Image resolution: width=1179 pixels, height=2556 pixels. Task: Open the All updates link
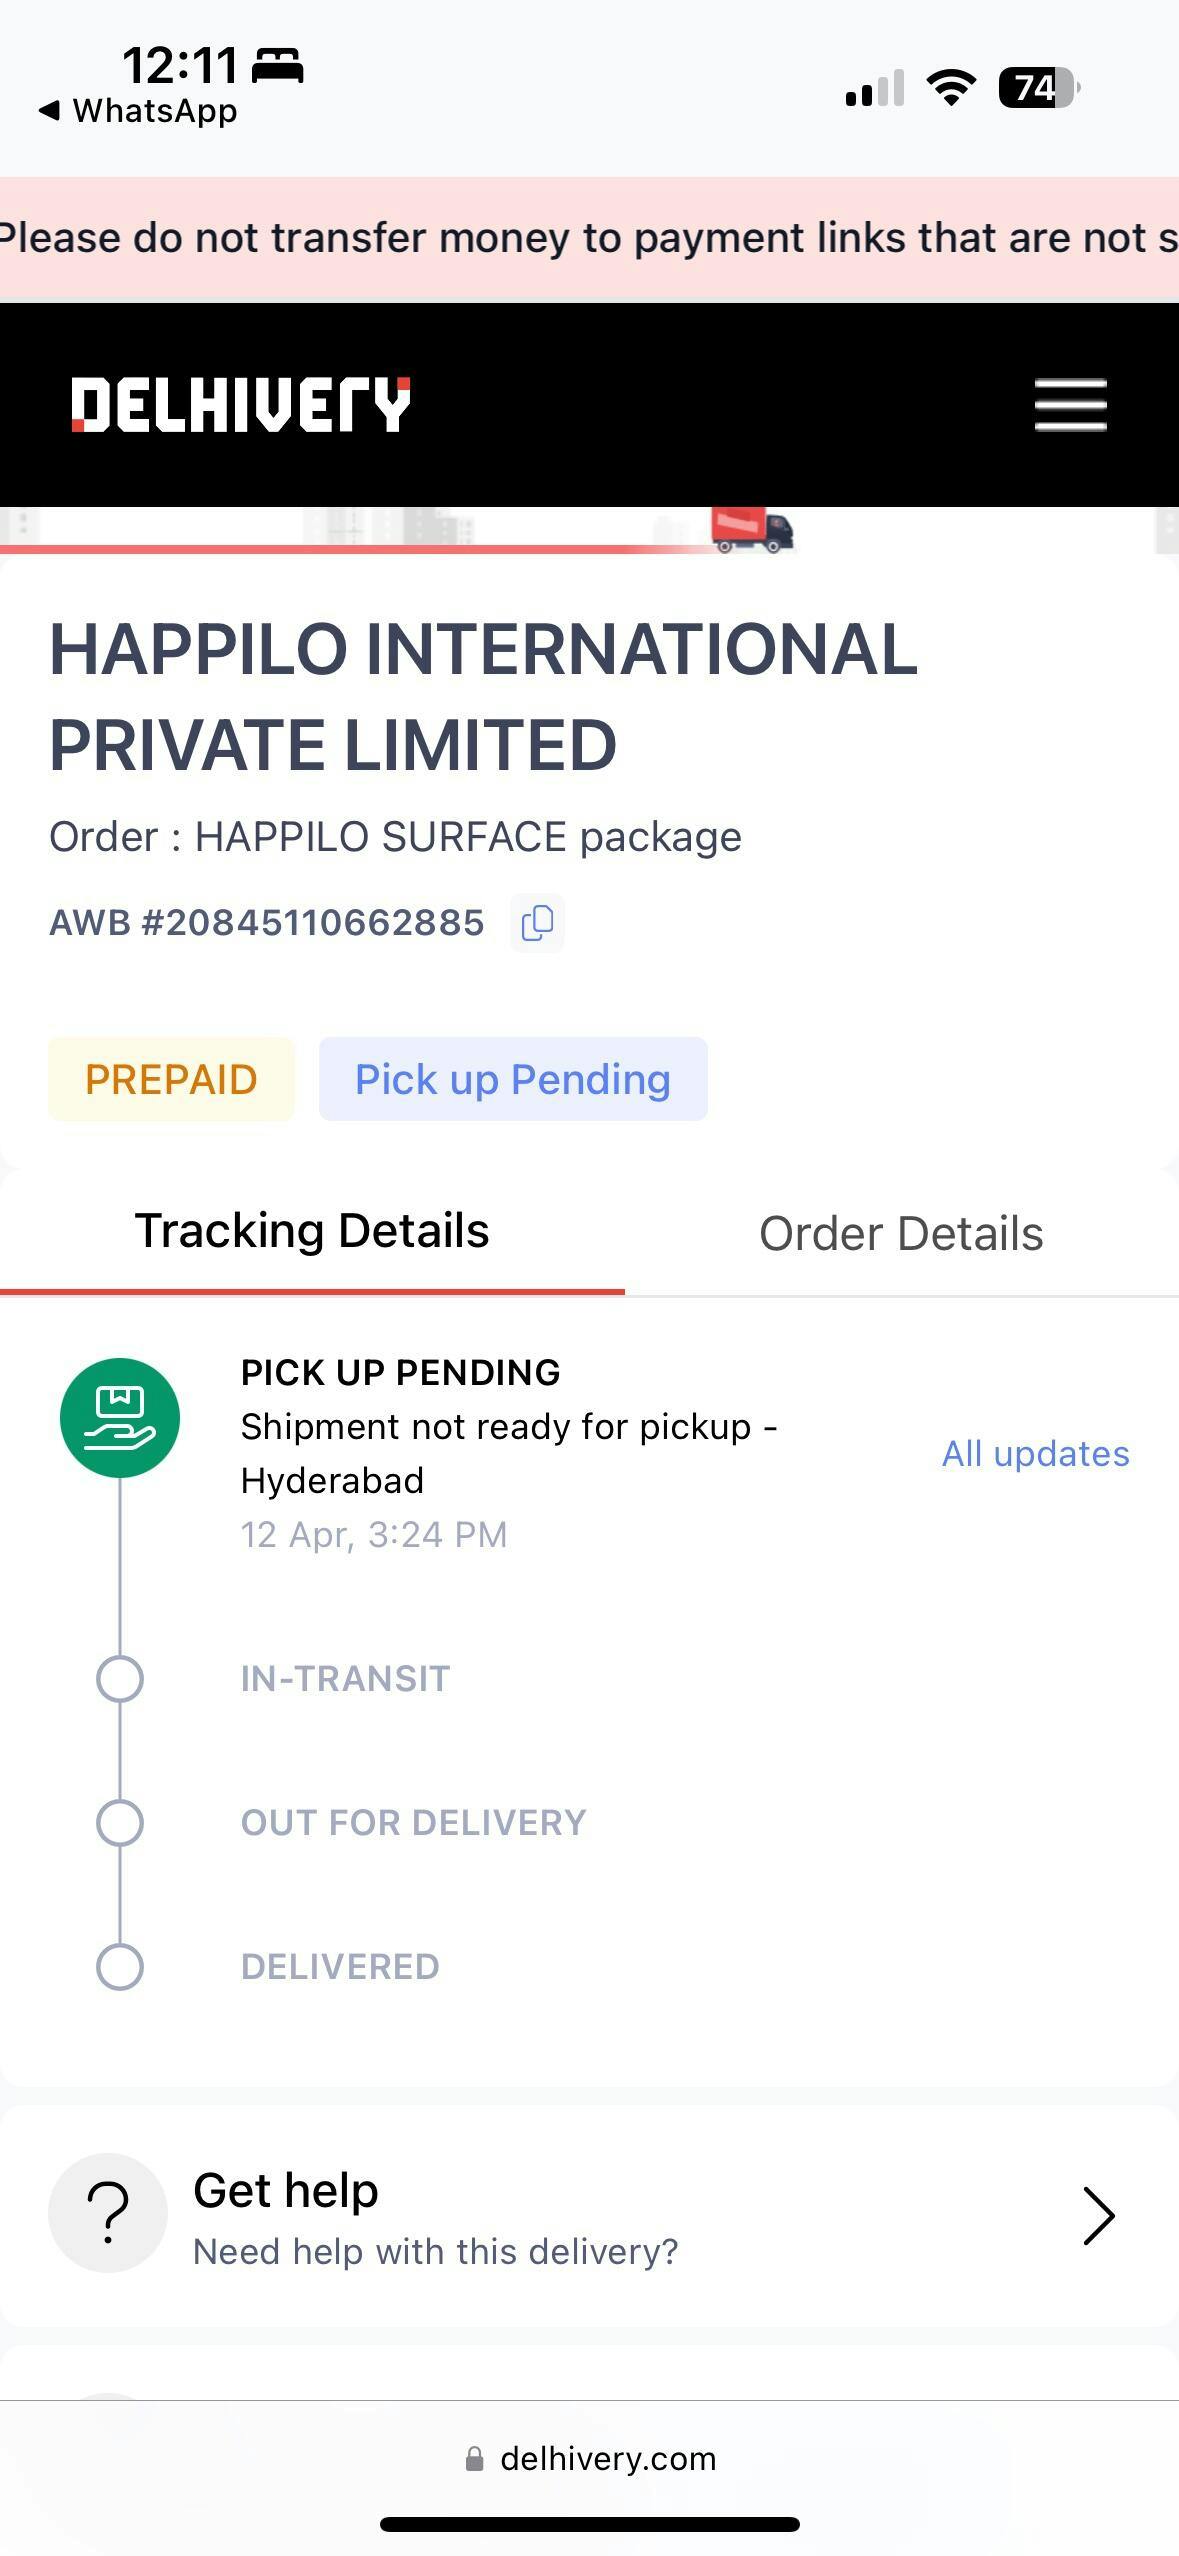pyautogui.click(x=1035, y=1453)
